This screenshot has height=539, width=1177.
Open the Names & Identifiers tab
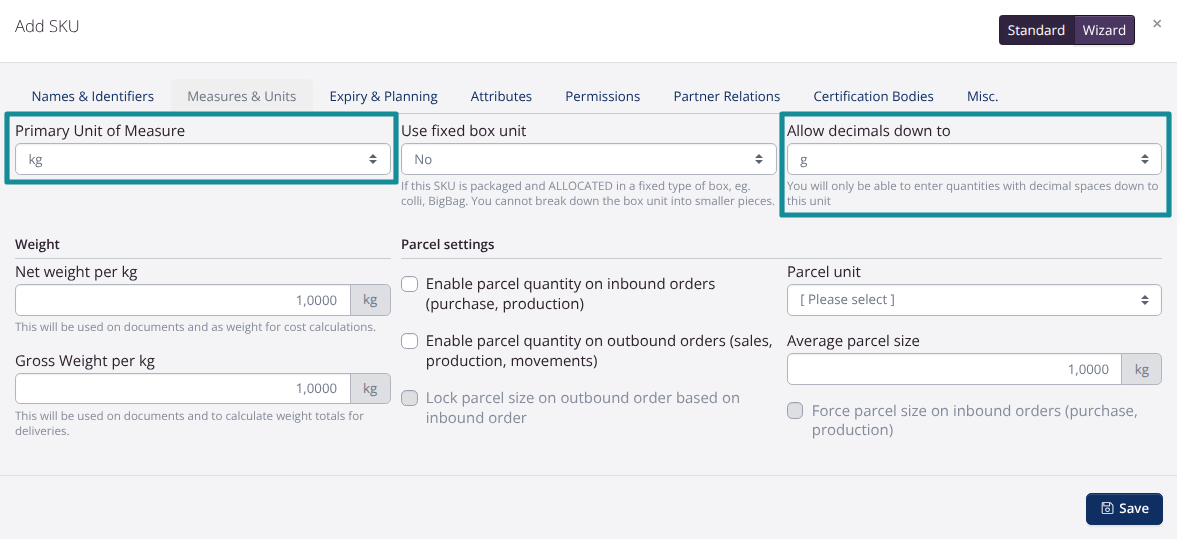pos(93,97)
